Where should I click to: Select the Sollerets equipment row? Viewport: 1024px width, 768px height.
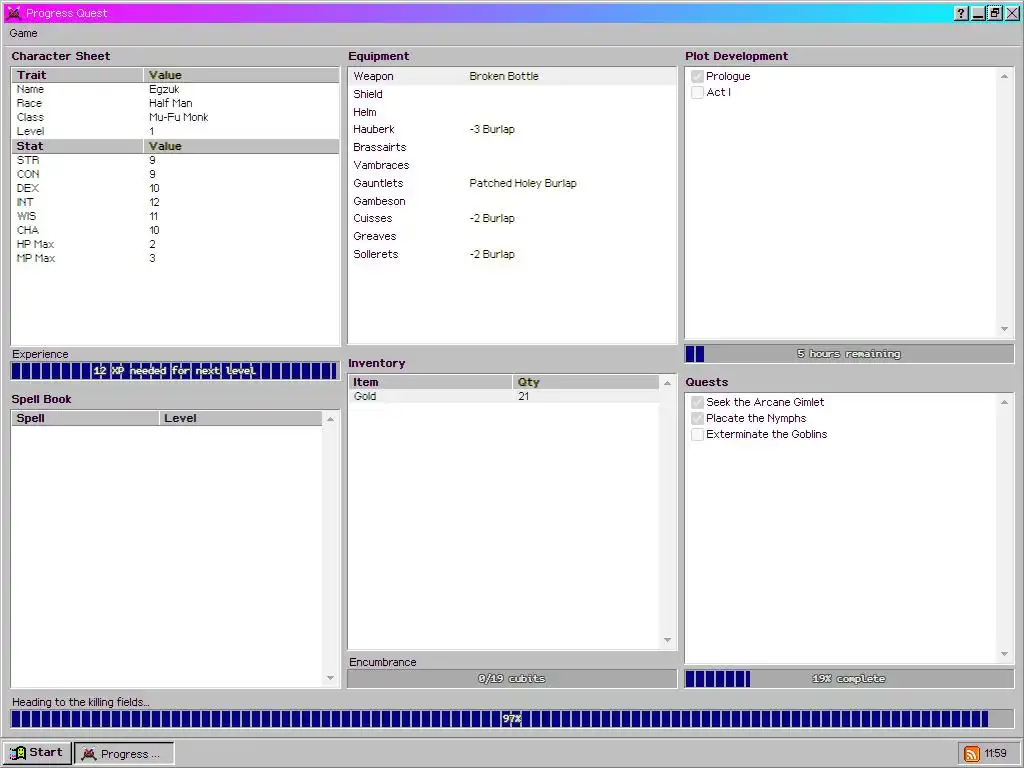tap(512, 254)
